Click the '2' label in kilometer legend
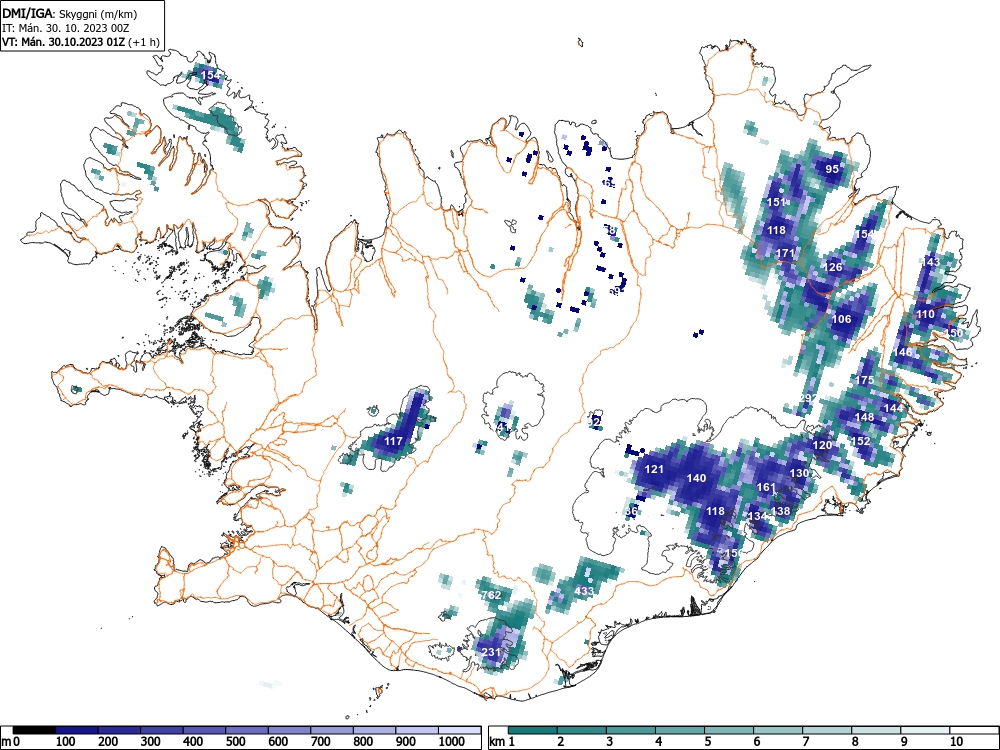Screen dimensions: 1000x750 (561, 742)
